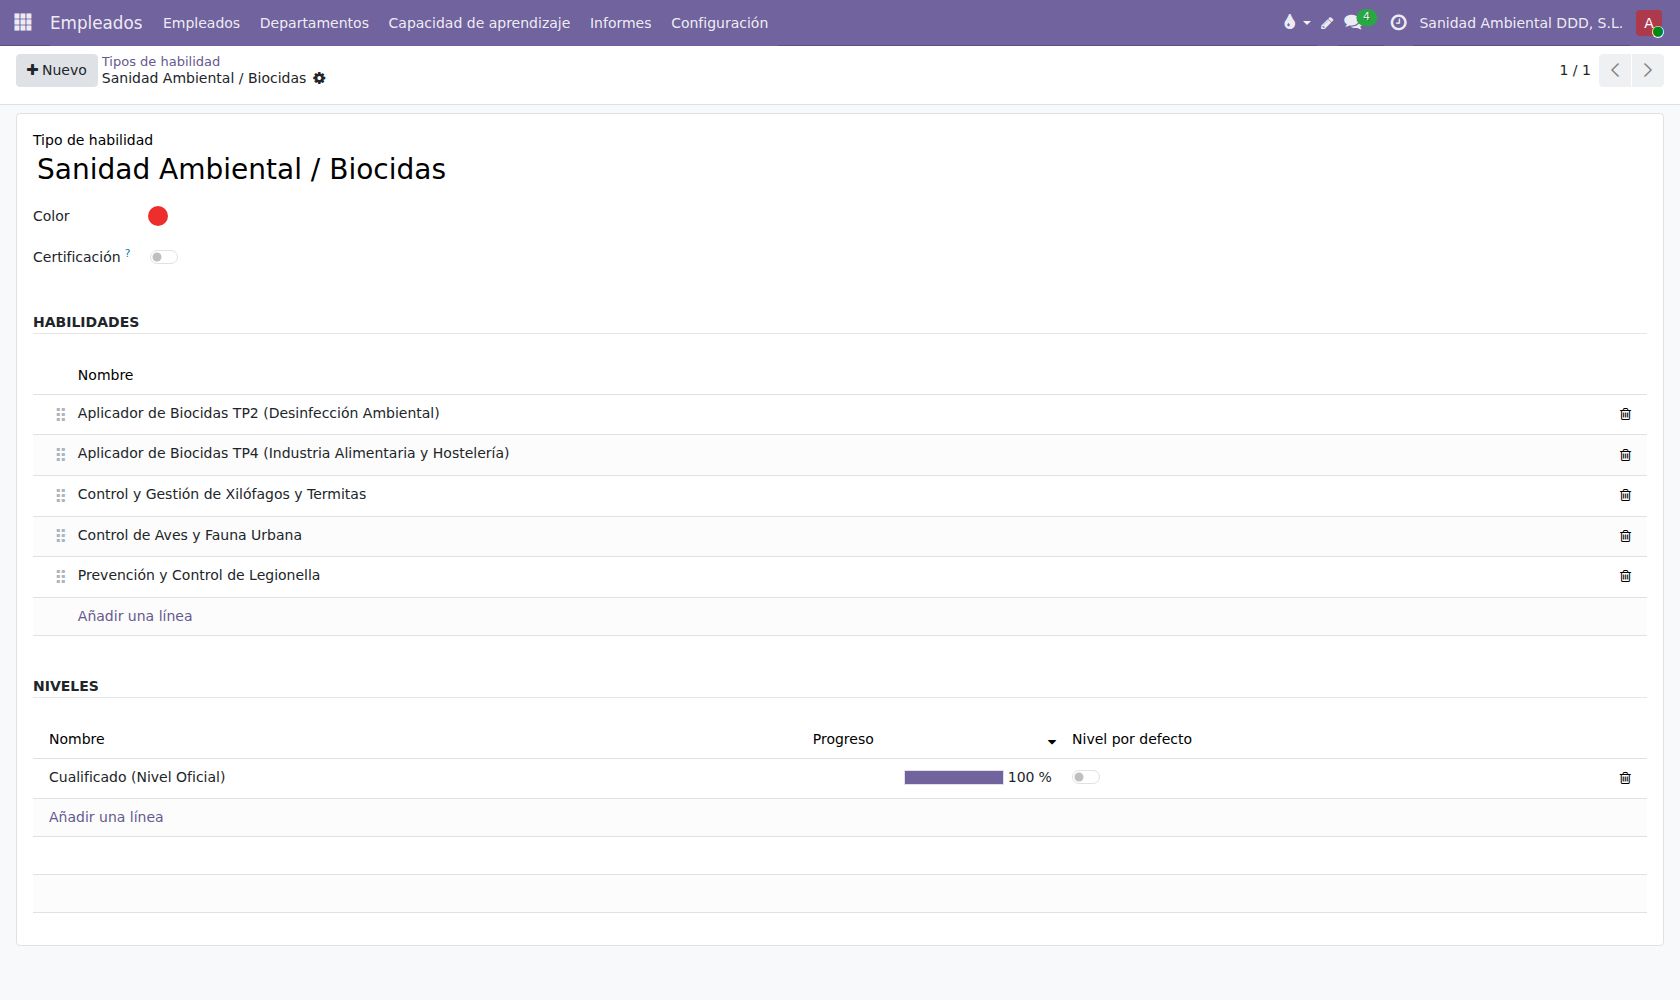Click drag handle of Prevención Legionella row
This screenshot has width=1680, height=1000.
[x=60, y=576]
